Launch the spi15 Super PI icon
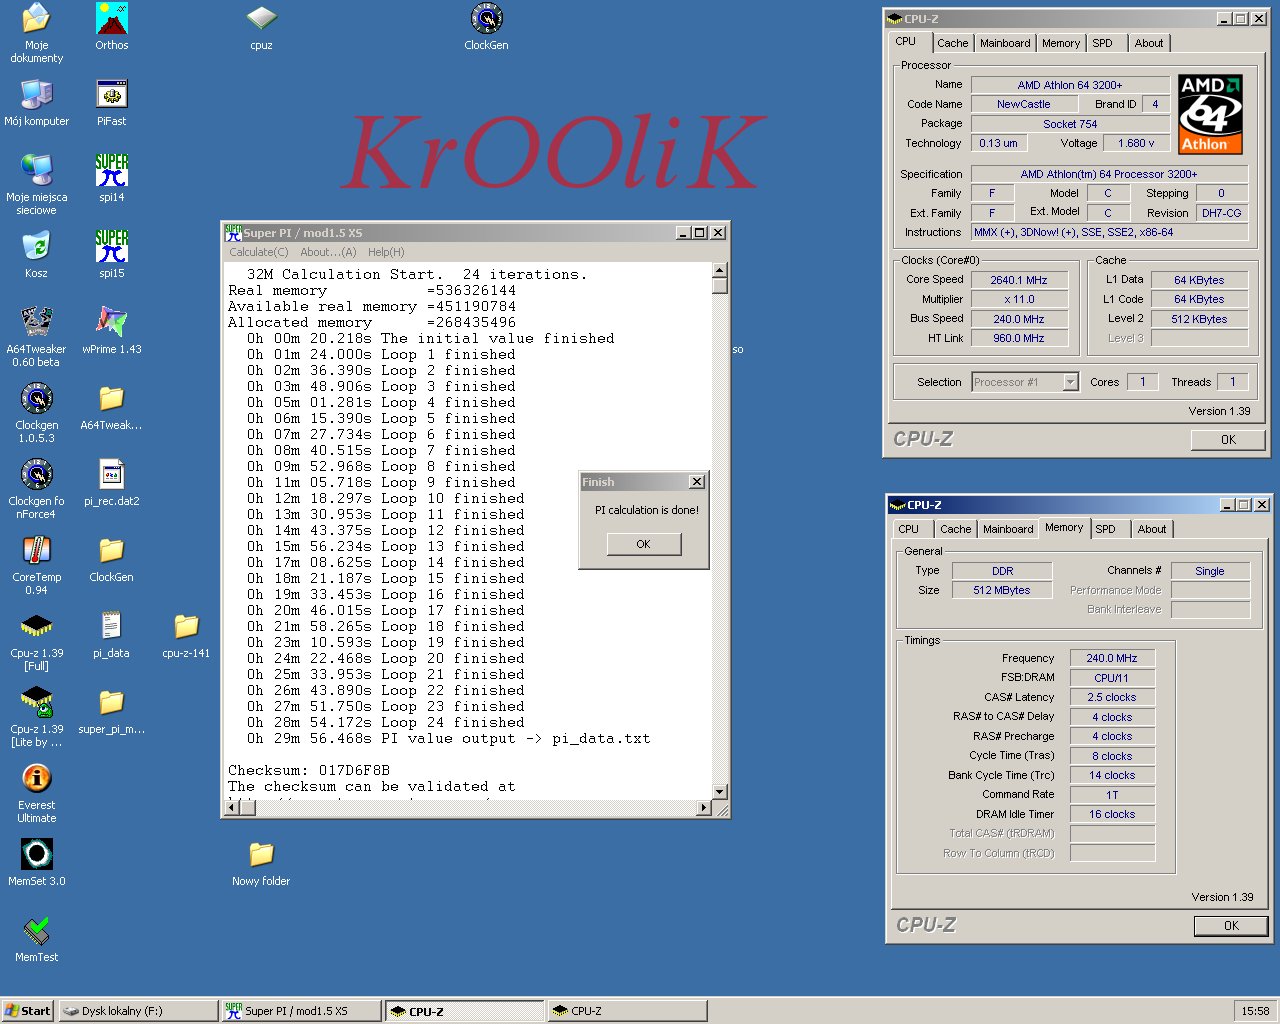Screen dimensions: 1280x1024 (111, 255)
